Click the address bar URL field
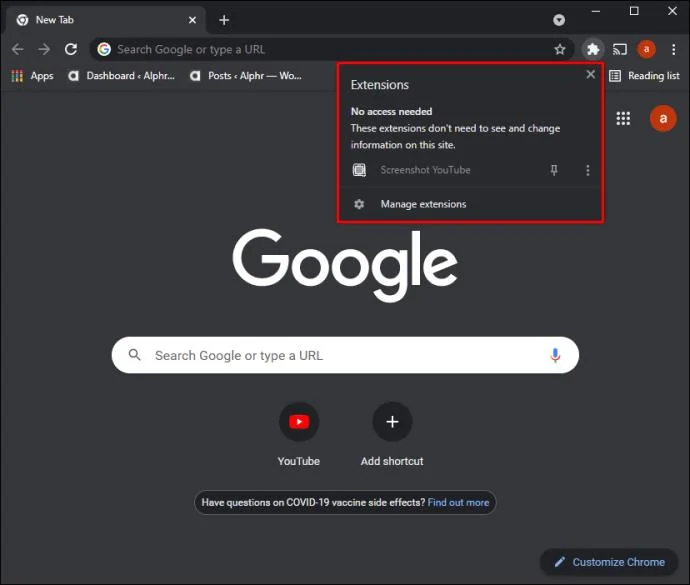 coord(331,49)
